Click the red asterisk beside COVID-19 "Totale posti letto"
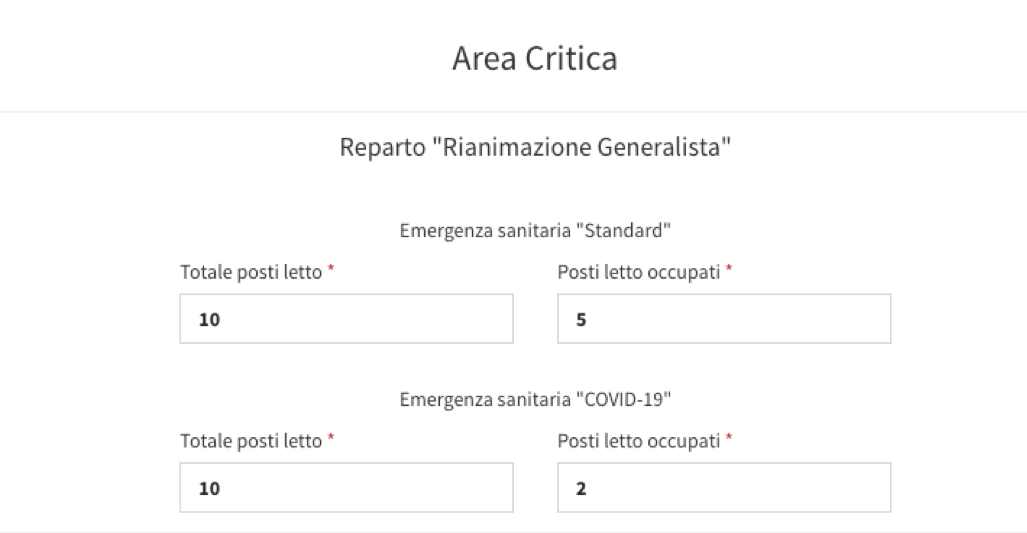The height and width of the screenshot is (533, 1027). (331, 437)
